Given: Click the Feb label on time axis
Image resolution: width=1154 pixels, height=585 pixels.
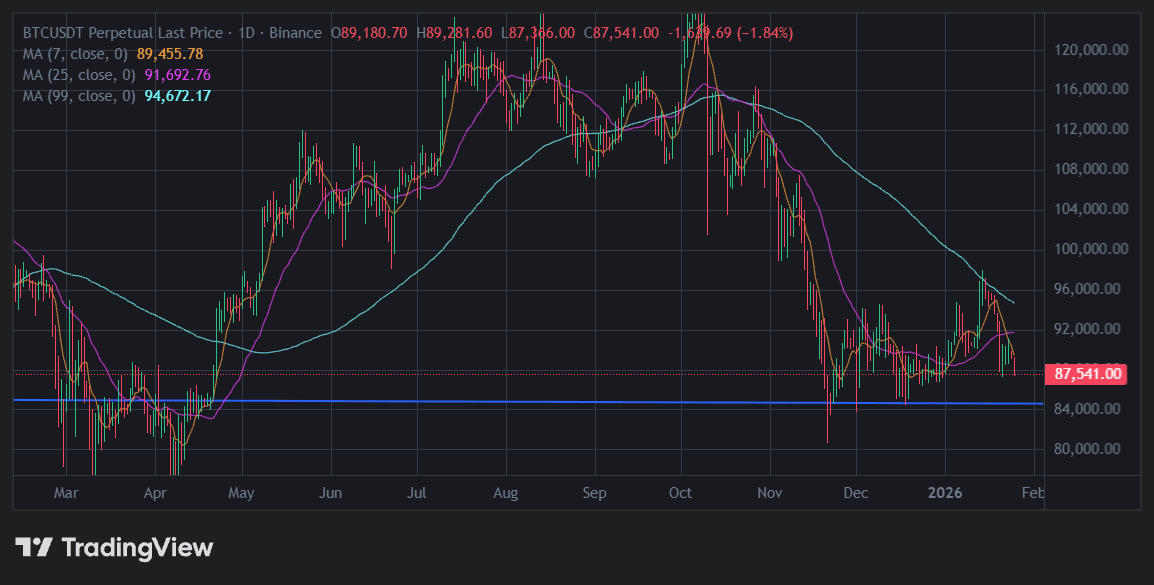Looking at the screenshot, I should [1033, 492].
